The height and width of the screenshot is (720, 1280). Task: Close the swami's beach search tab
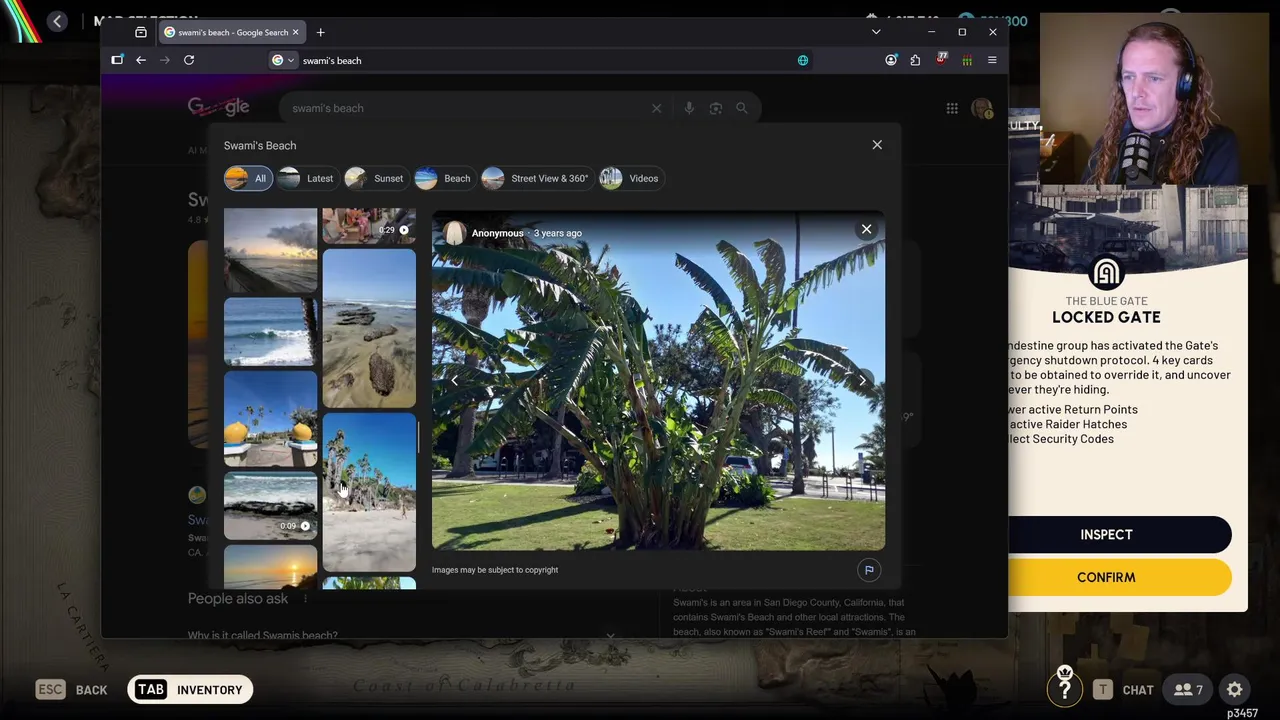click(295, 32)
